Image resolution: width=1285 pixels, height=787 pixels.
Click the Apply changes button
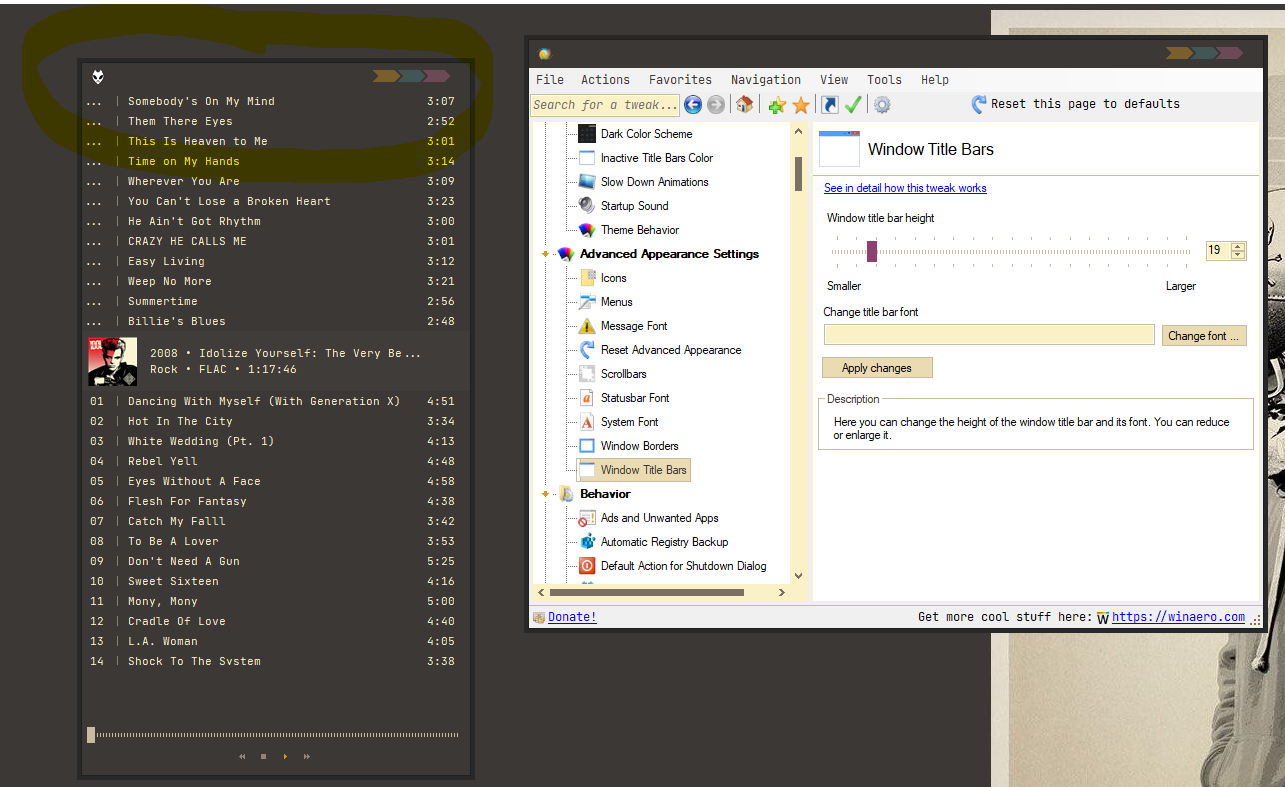tap(877, 368)
